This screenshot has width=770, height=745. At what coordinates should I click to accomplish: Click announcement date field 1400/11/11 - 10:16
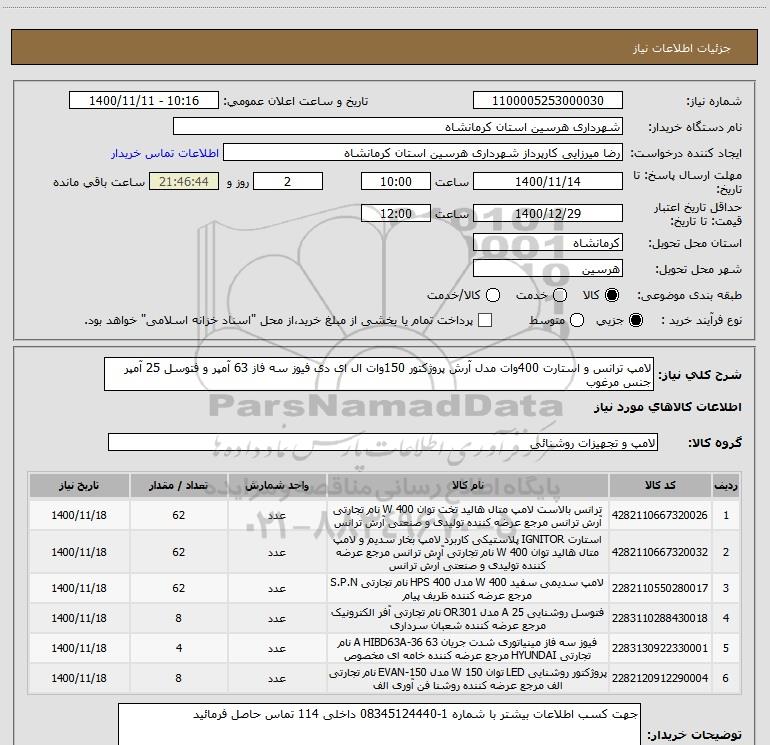(x=144, y=101)
